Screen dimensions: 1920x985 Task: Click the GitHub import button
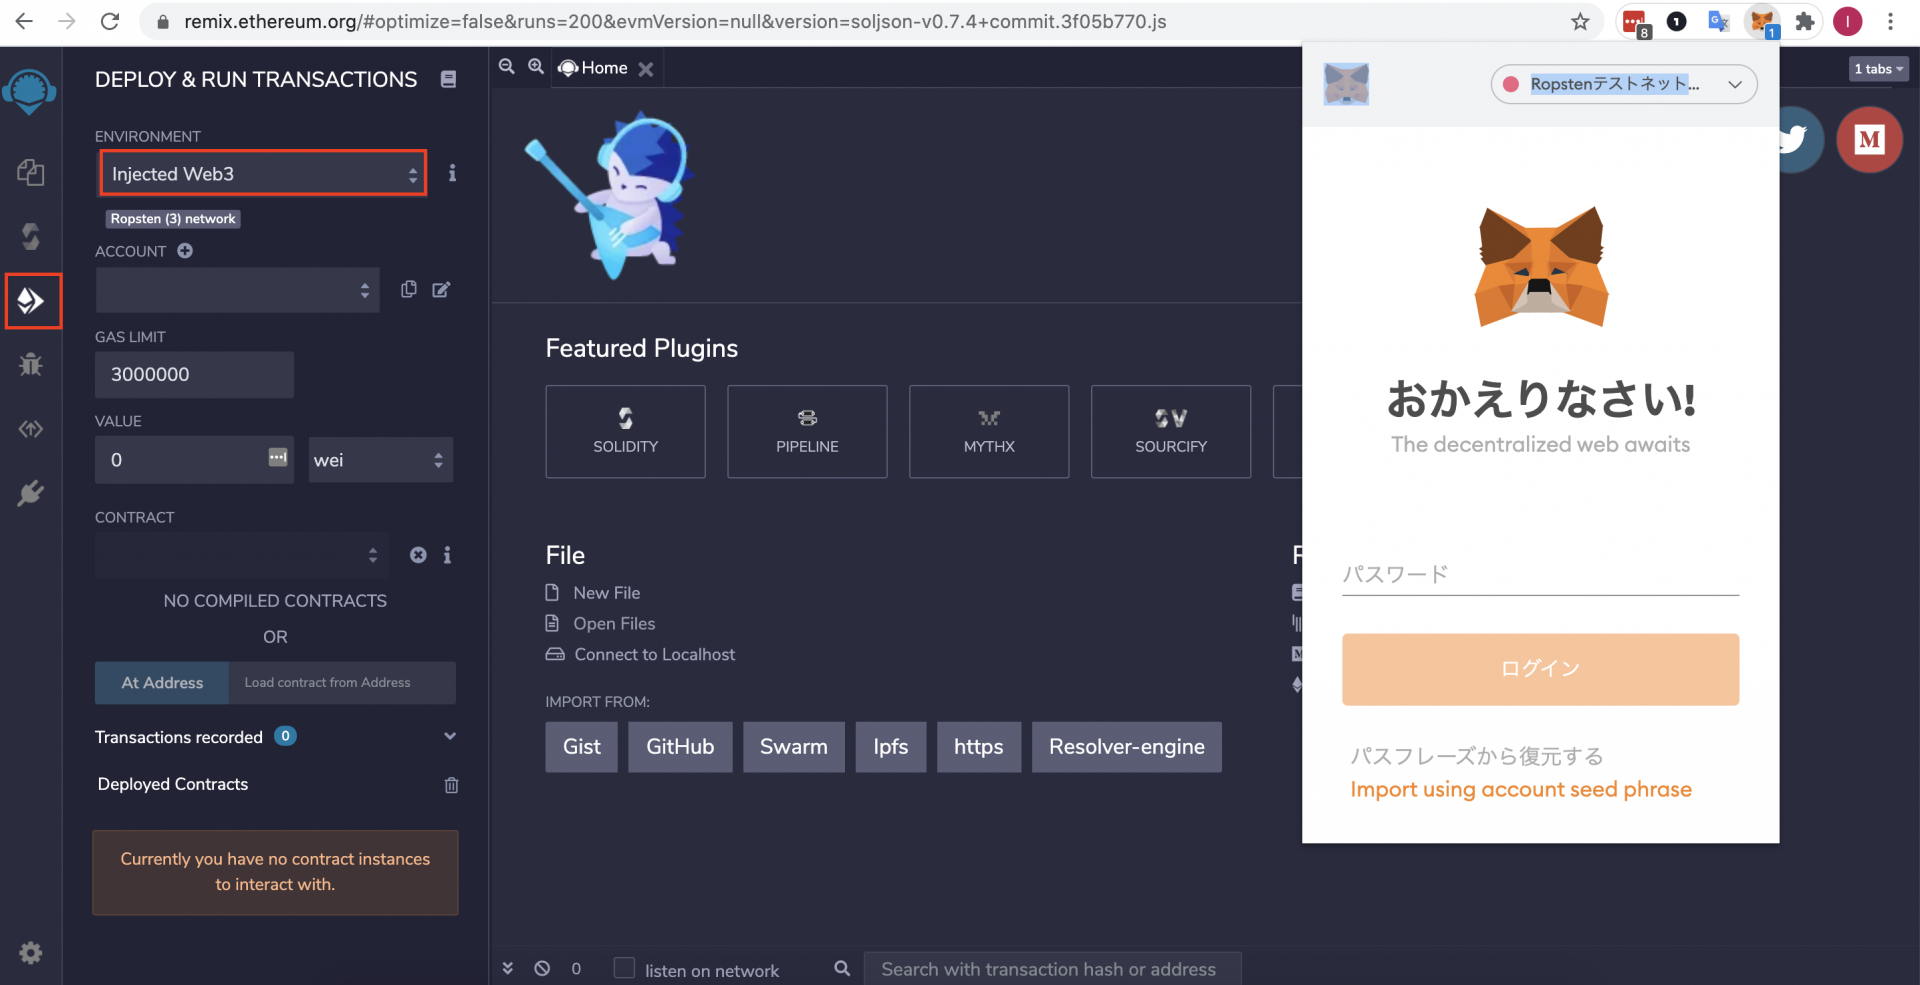coord(680,747)
